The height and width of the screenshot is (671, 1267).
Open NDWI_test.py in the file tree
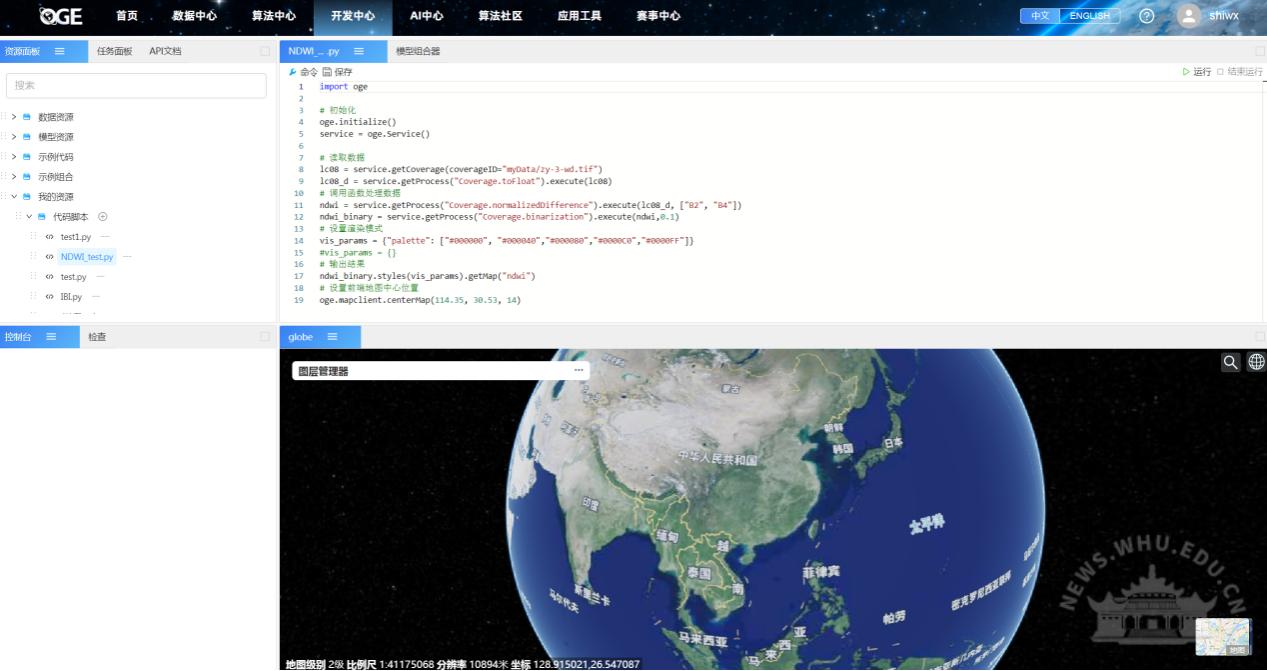[87, 257]
